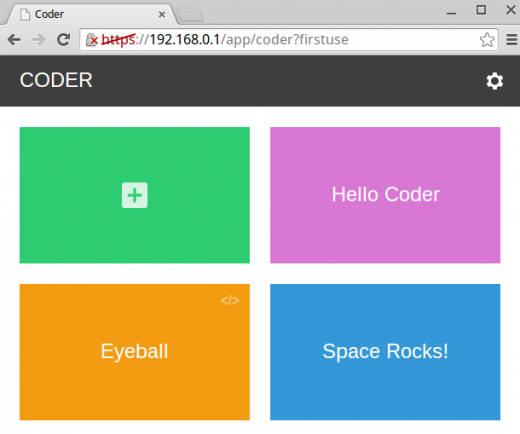Close the Coder browser tab
This screenshot has width=520, height=434.
(162, 14)
